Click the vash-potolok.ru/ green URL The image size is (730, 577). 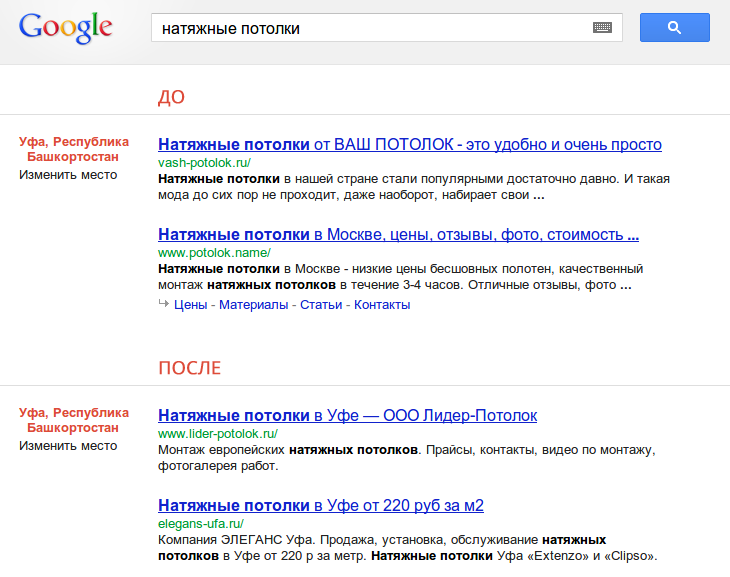coord(204,163)
